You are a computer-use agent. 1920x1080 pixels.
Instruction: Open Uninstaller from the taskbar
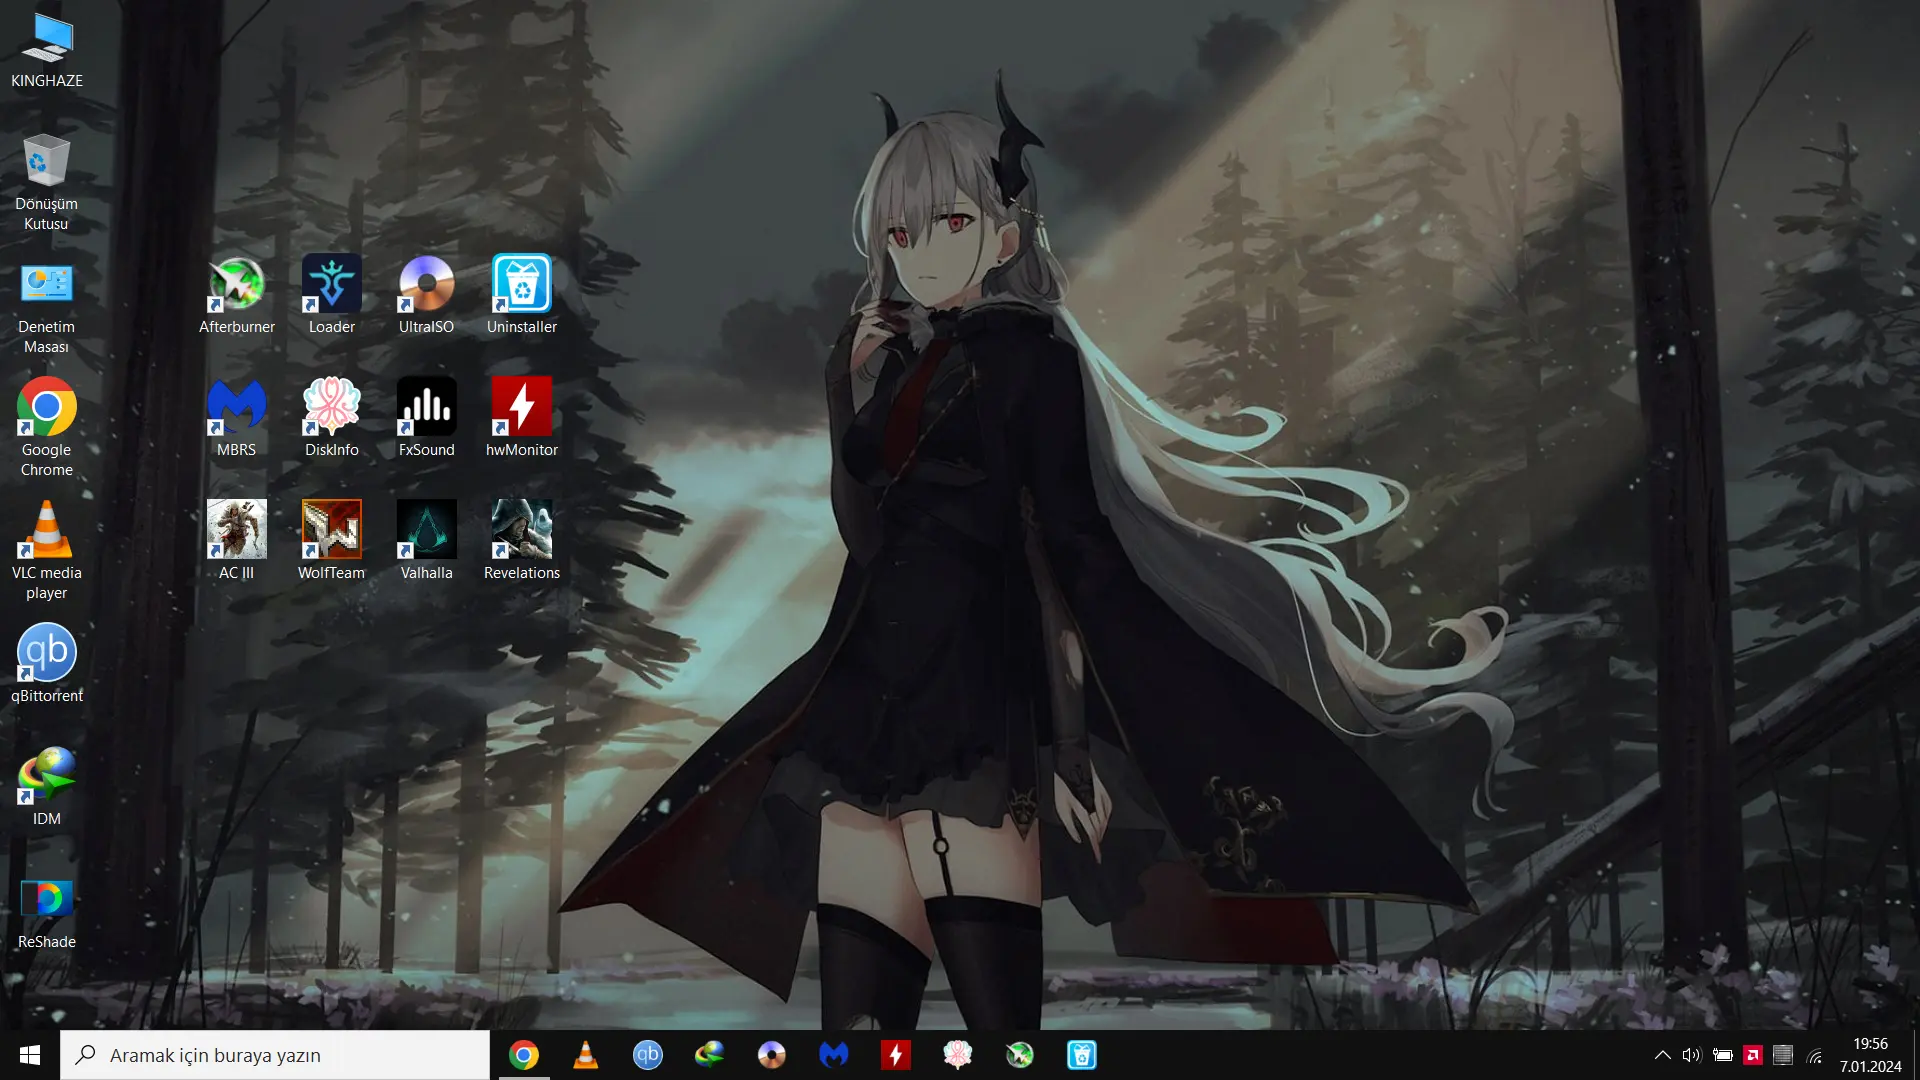[x=1082, y=1055]
